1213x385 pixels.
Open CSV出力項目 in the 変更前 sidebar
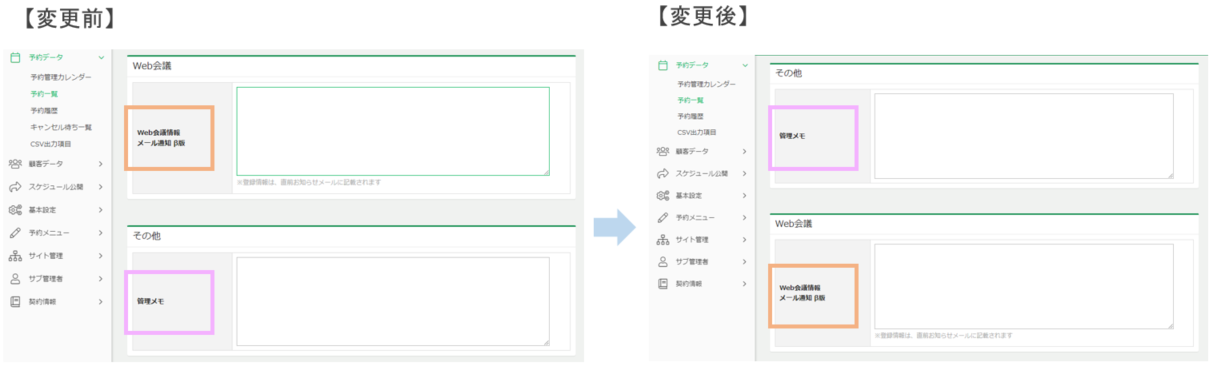pyautogui.click(x=51, y=144)
